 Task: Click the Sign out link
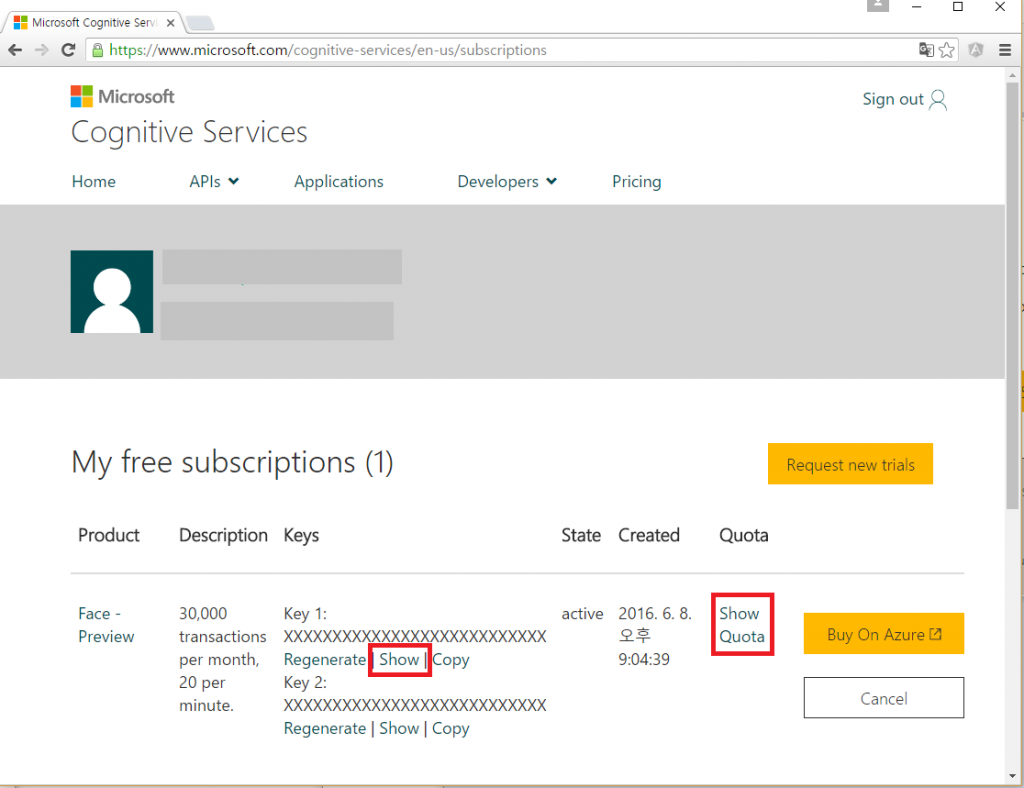(903, 99)
